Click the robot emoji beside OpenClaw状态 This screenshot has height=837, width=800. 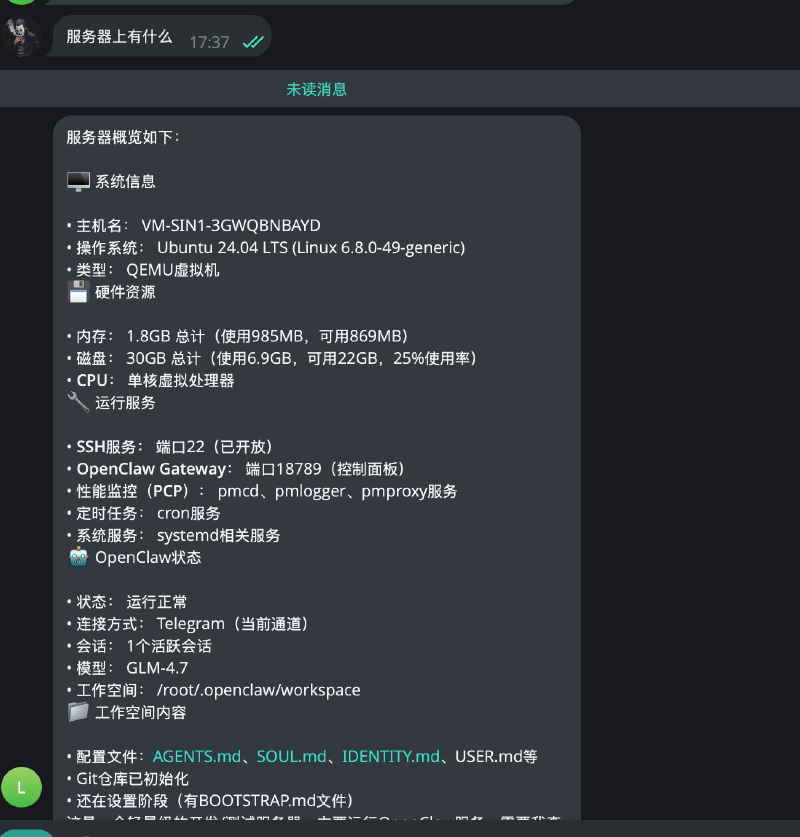[78, 557]
